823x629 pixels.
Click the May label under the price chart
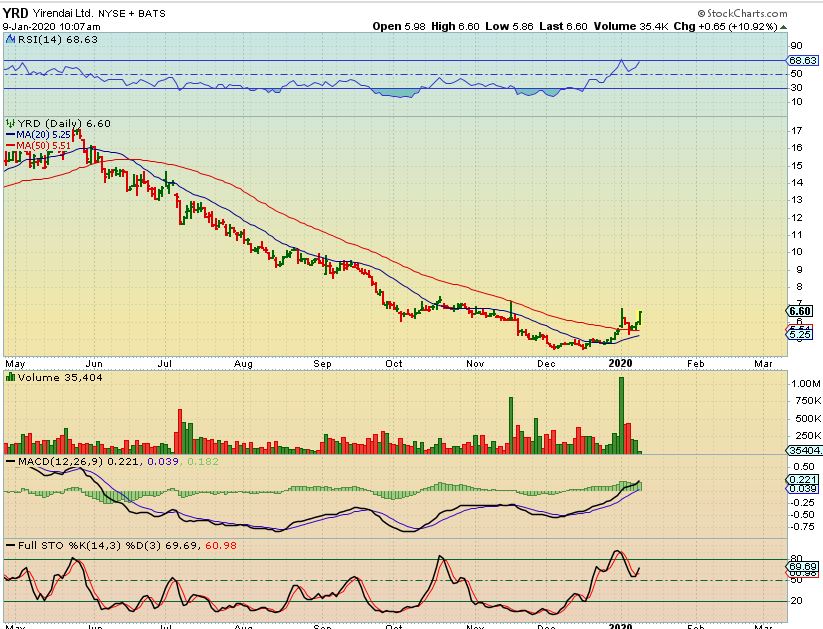point(15,363)
